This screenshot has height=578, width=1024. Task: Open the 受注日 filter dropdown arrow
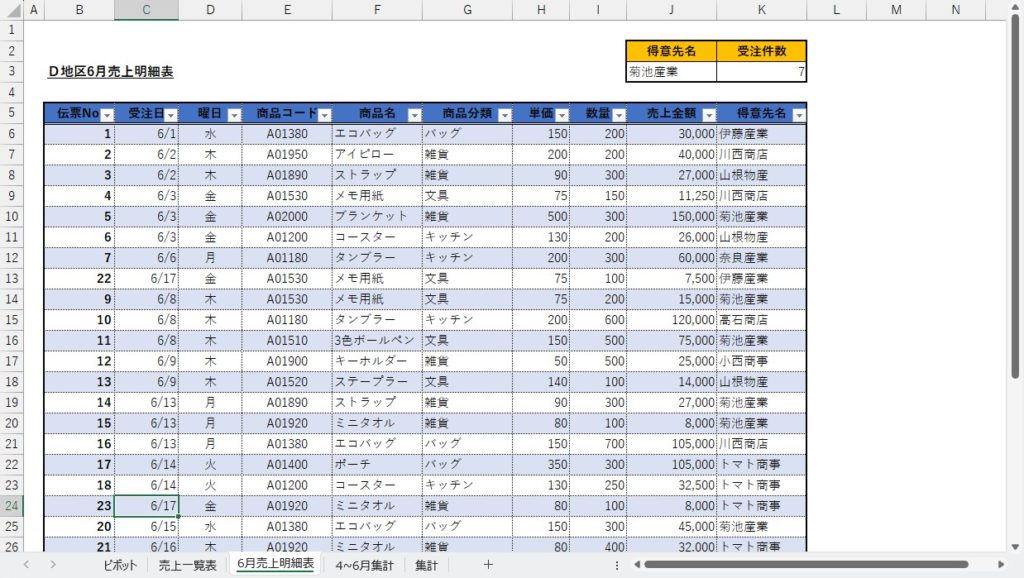(x=170, y=115)
